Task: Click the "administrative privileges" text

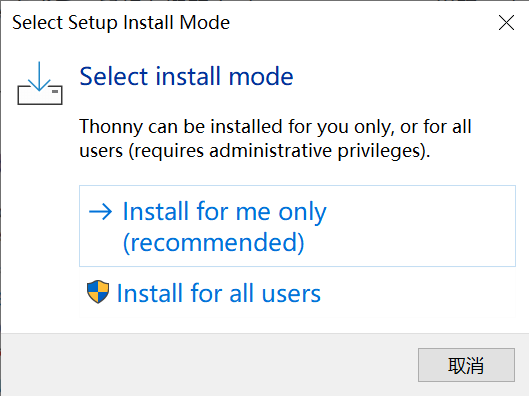Action: coord(314,150)
